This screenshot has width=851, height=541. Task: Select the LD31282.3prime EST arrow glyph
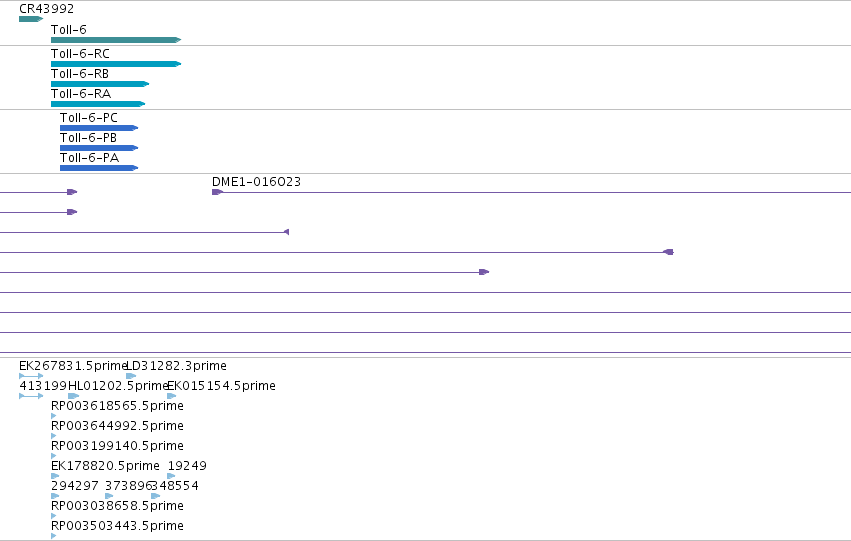pos(131,376)
